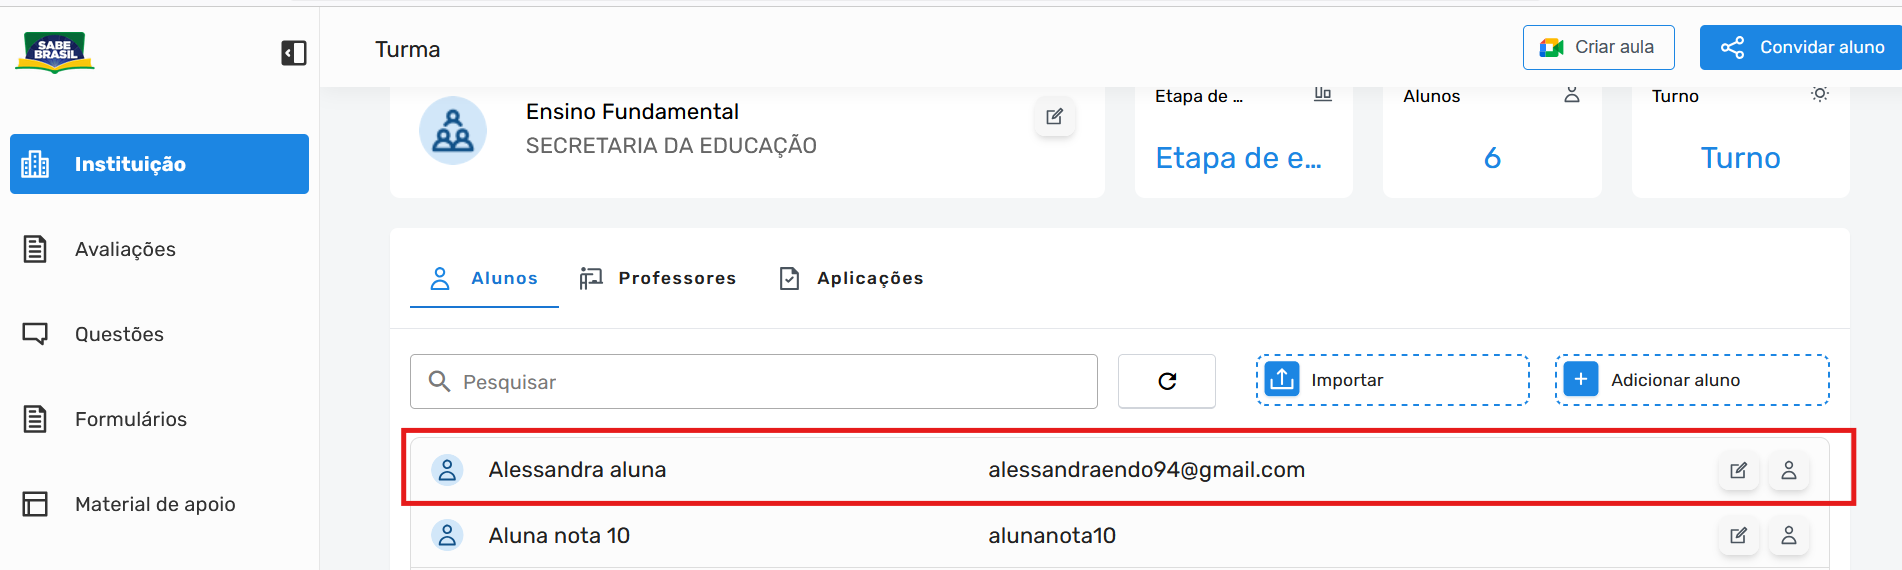Click the Alessandra aluna avatar icon
This screenshot has height=570, width=1902.
point(447,470)
